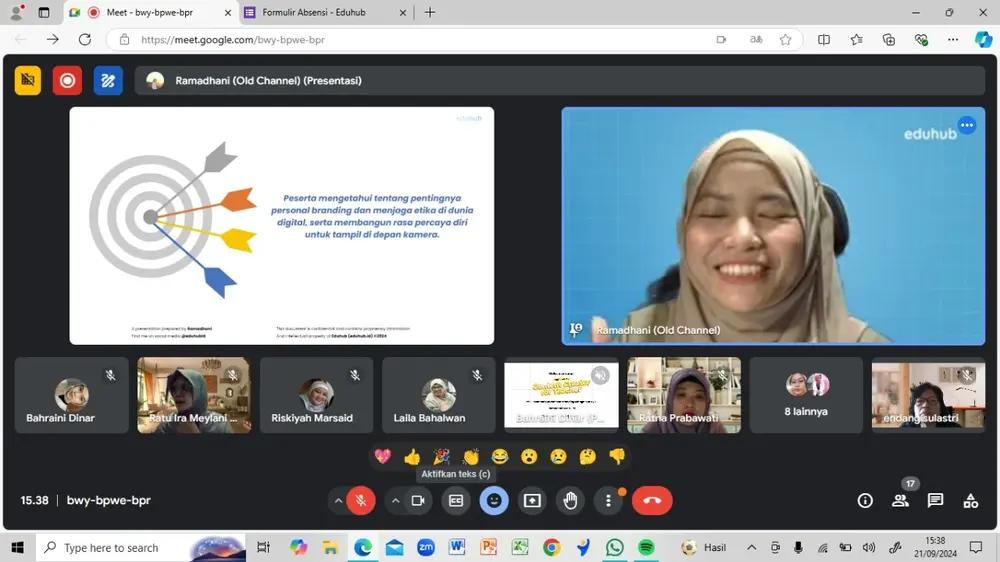Expand video settings chevron beside camera
The image size is (1000, 562).
click(395, 501)
